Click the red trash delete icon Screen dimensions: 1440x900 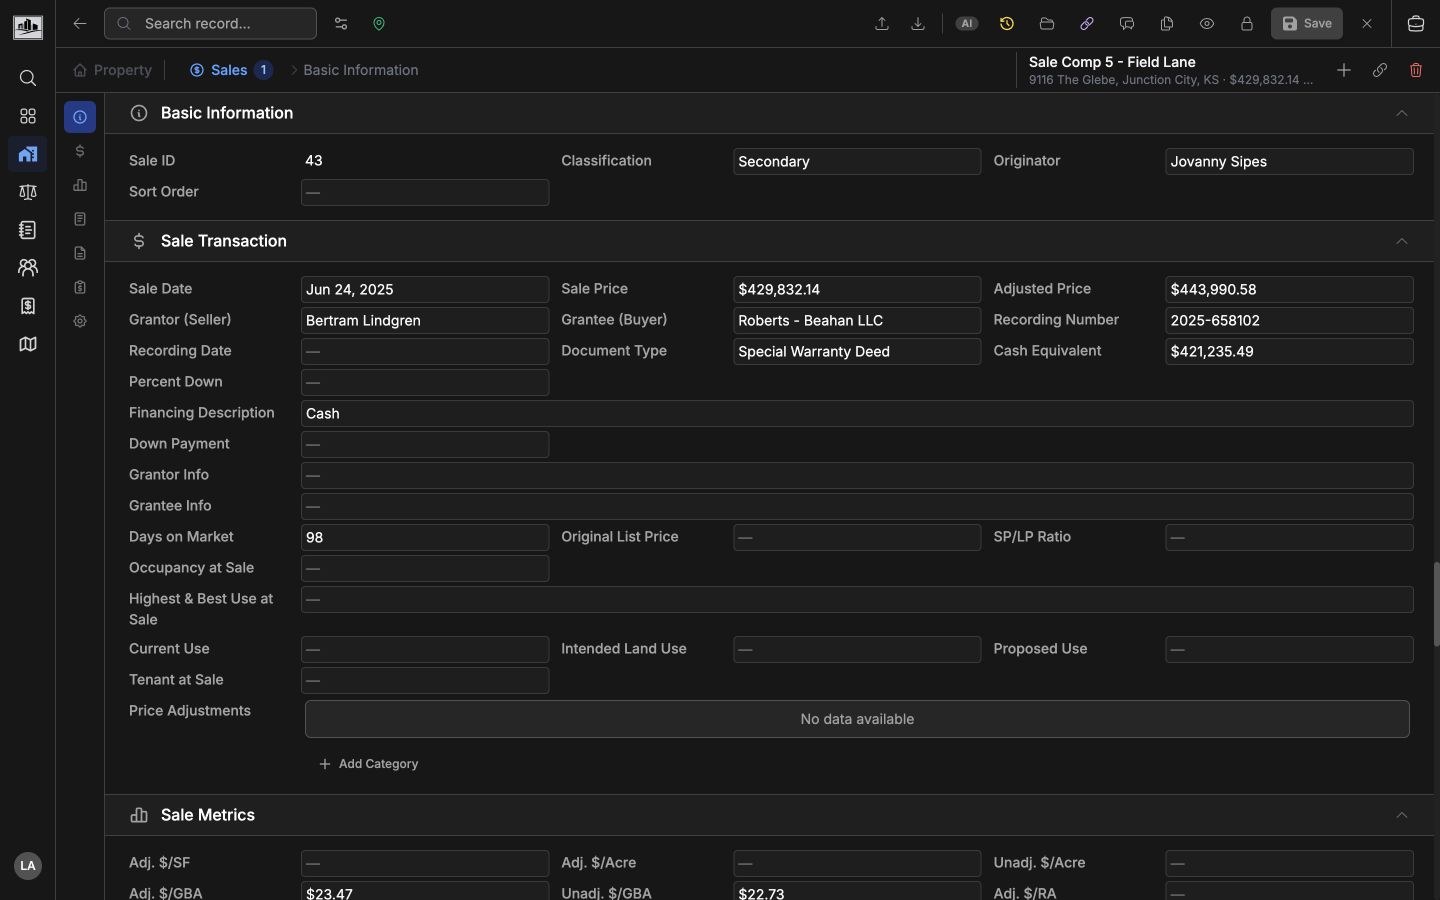coord(1417,71)
